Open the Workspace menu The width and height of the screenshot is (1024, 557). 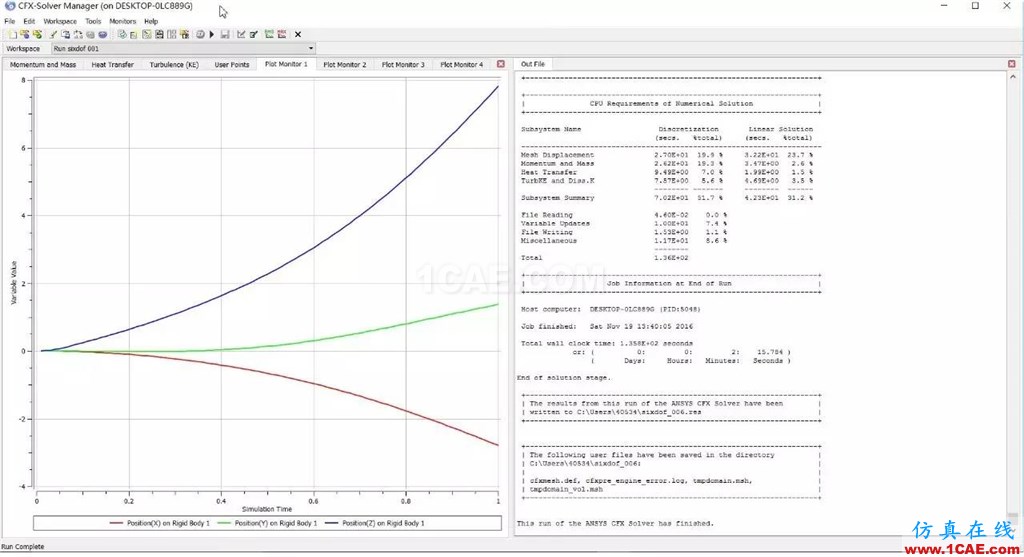[60, 21]
